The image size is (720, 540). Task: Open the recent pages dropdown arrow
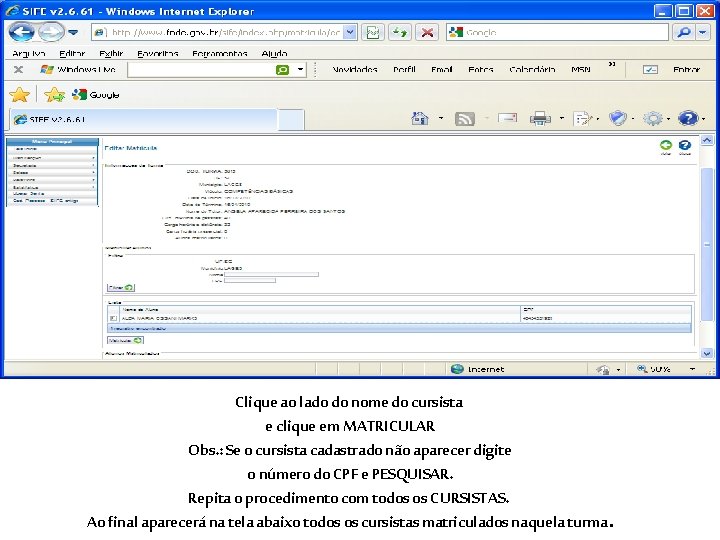click(73, 32)
